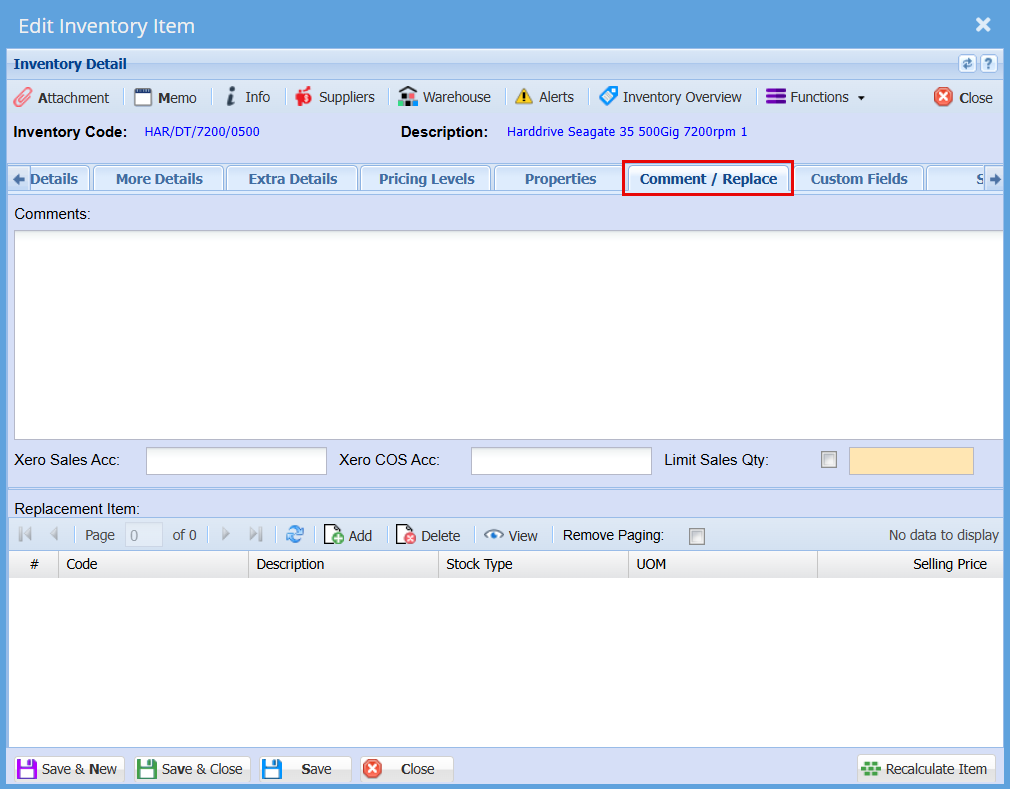Click the Recalculate Item button

click(x=925, y=769)
